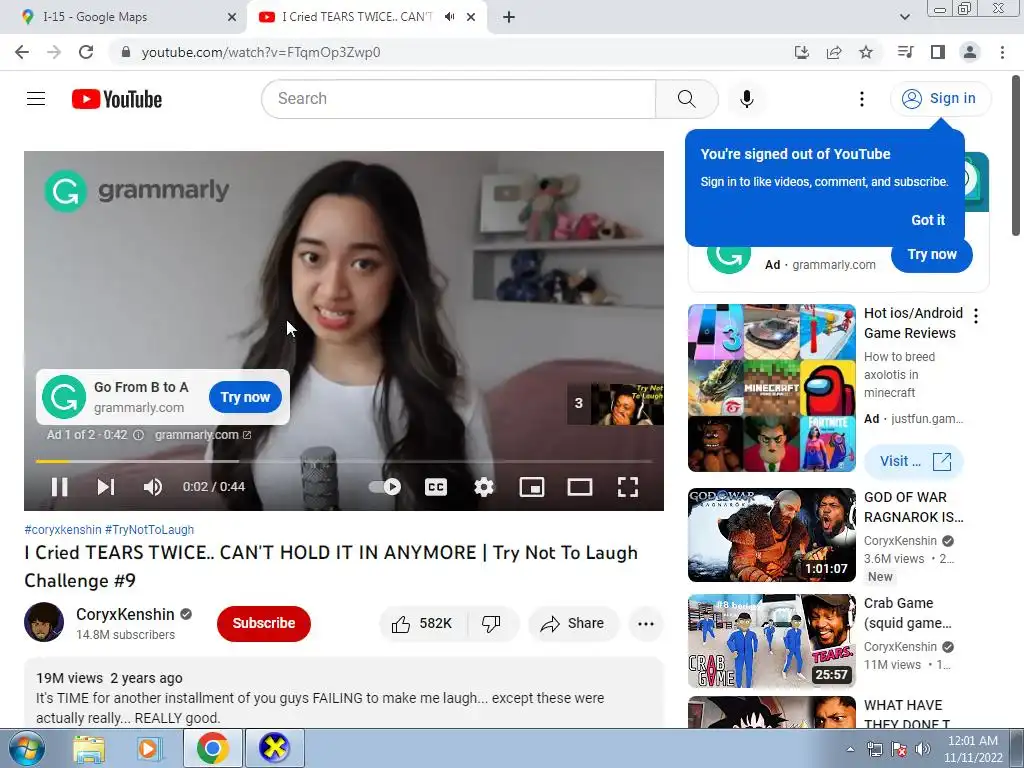Screen dimensions: 1024x768
Task: Click in the YouTube search field
Action: (x=459, y=99)
